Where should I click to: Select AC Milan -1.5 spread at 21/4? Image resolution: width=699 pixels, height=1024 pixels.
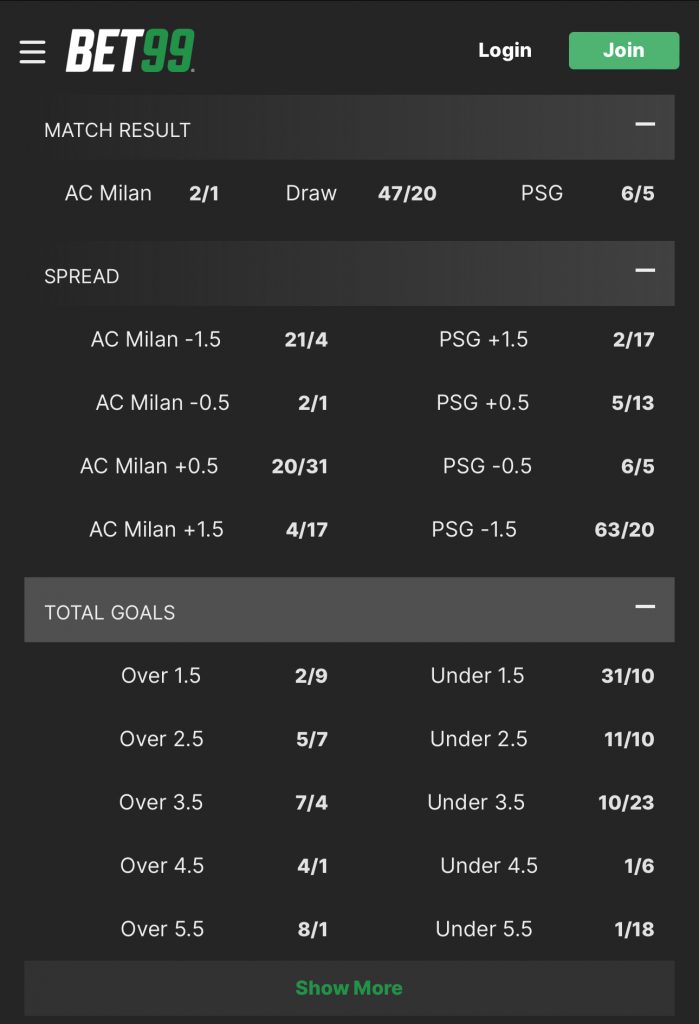pos(209,340)
